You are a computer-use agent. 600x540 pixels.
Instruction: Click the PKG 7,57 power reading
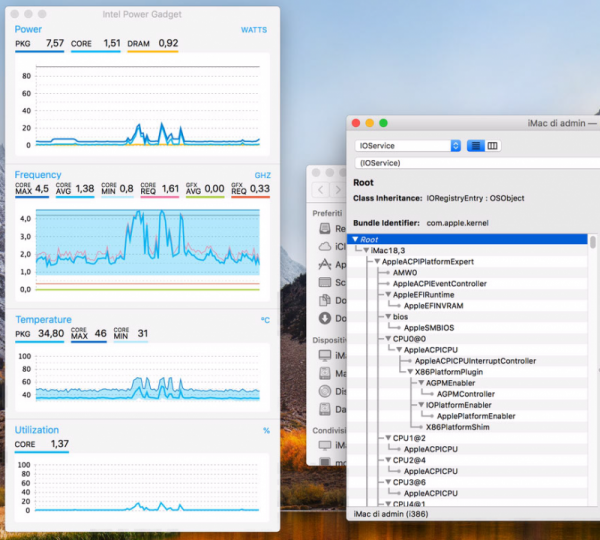(x=39, y=43)
